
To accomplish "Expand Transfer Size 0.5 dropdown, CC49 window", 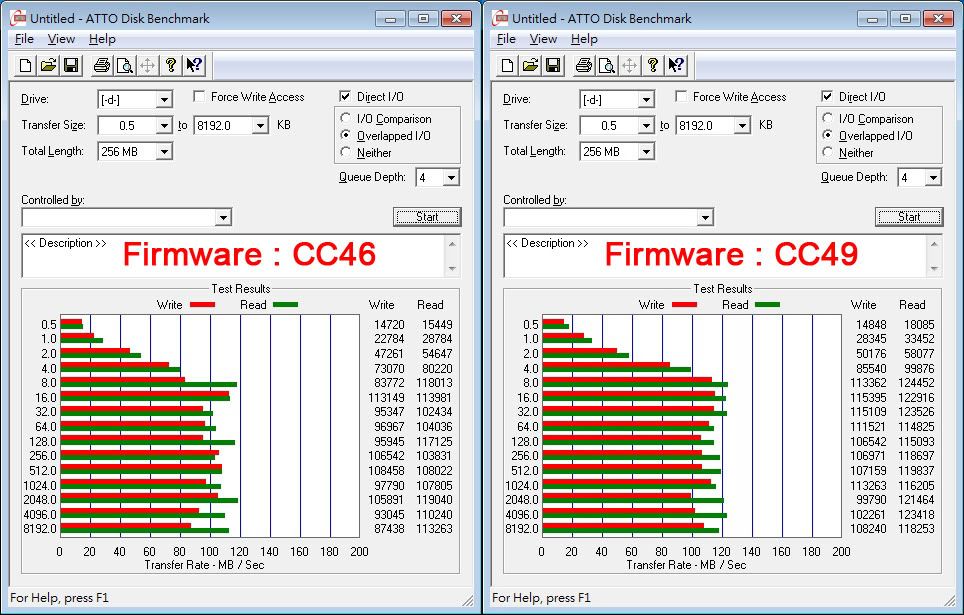I will [x=646, y=126].
